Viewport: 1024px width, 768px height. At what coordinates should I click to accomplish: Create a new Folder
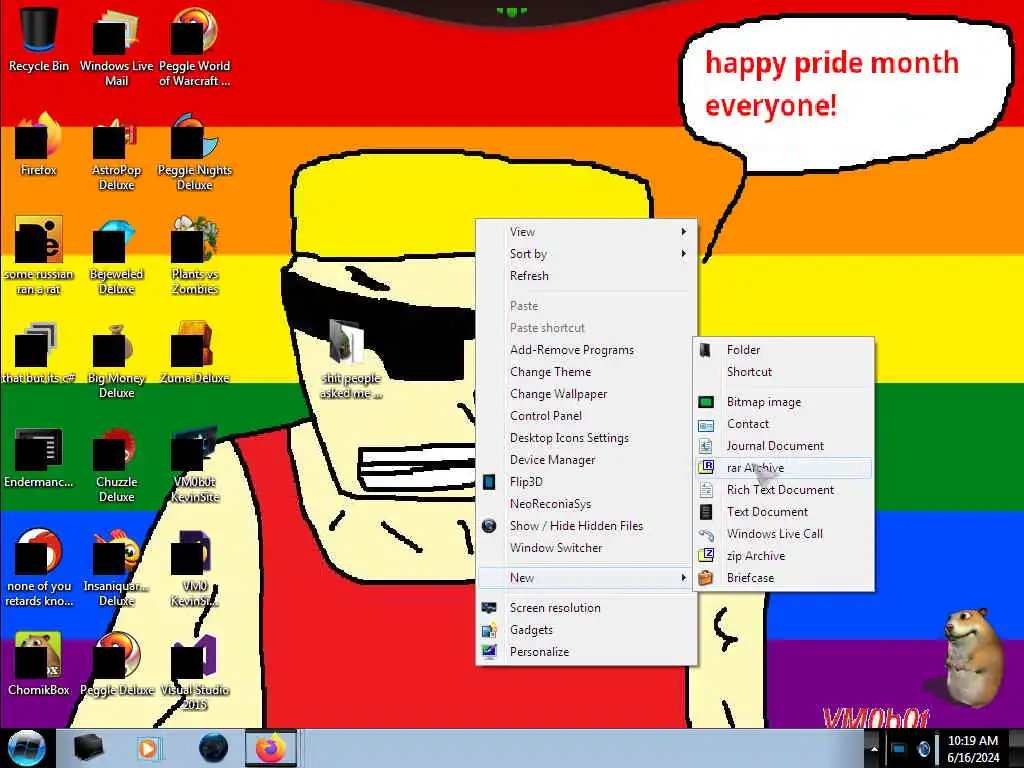click(784, 350)
